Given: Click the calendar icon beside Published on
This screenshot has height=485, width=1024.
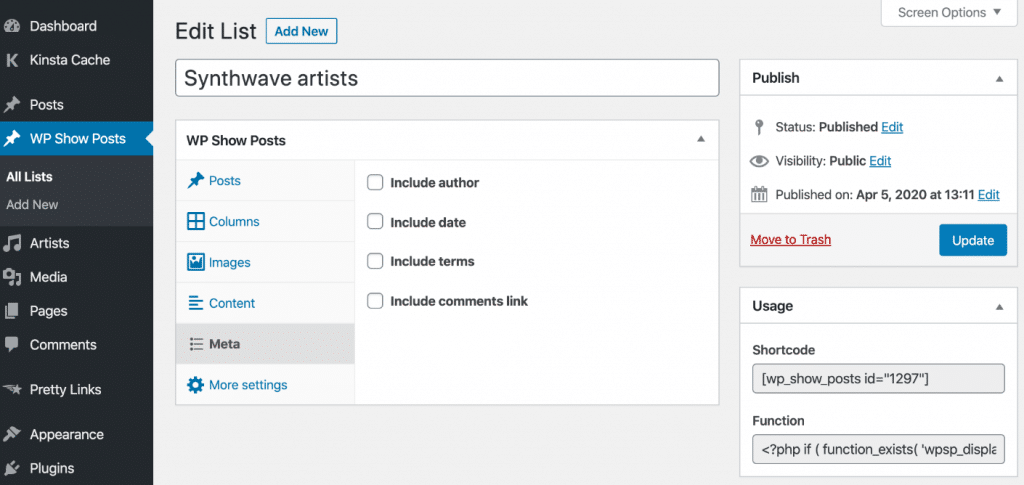Looking at the screenshot, I should 759,195.
